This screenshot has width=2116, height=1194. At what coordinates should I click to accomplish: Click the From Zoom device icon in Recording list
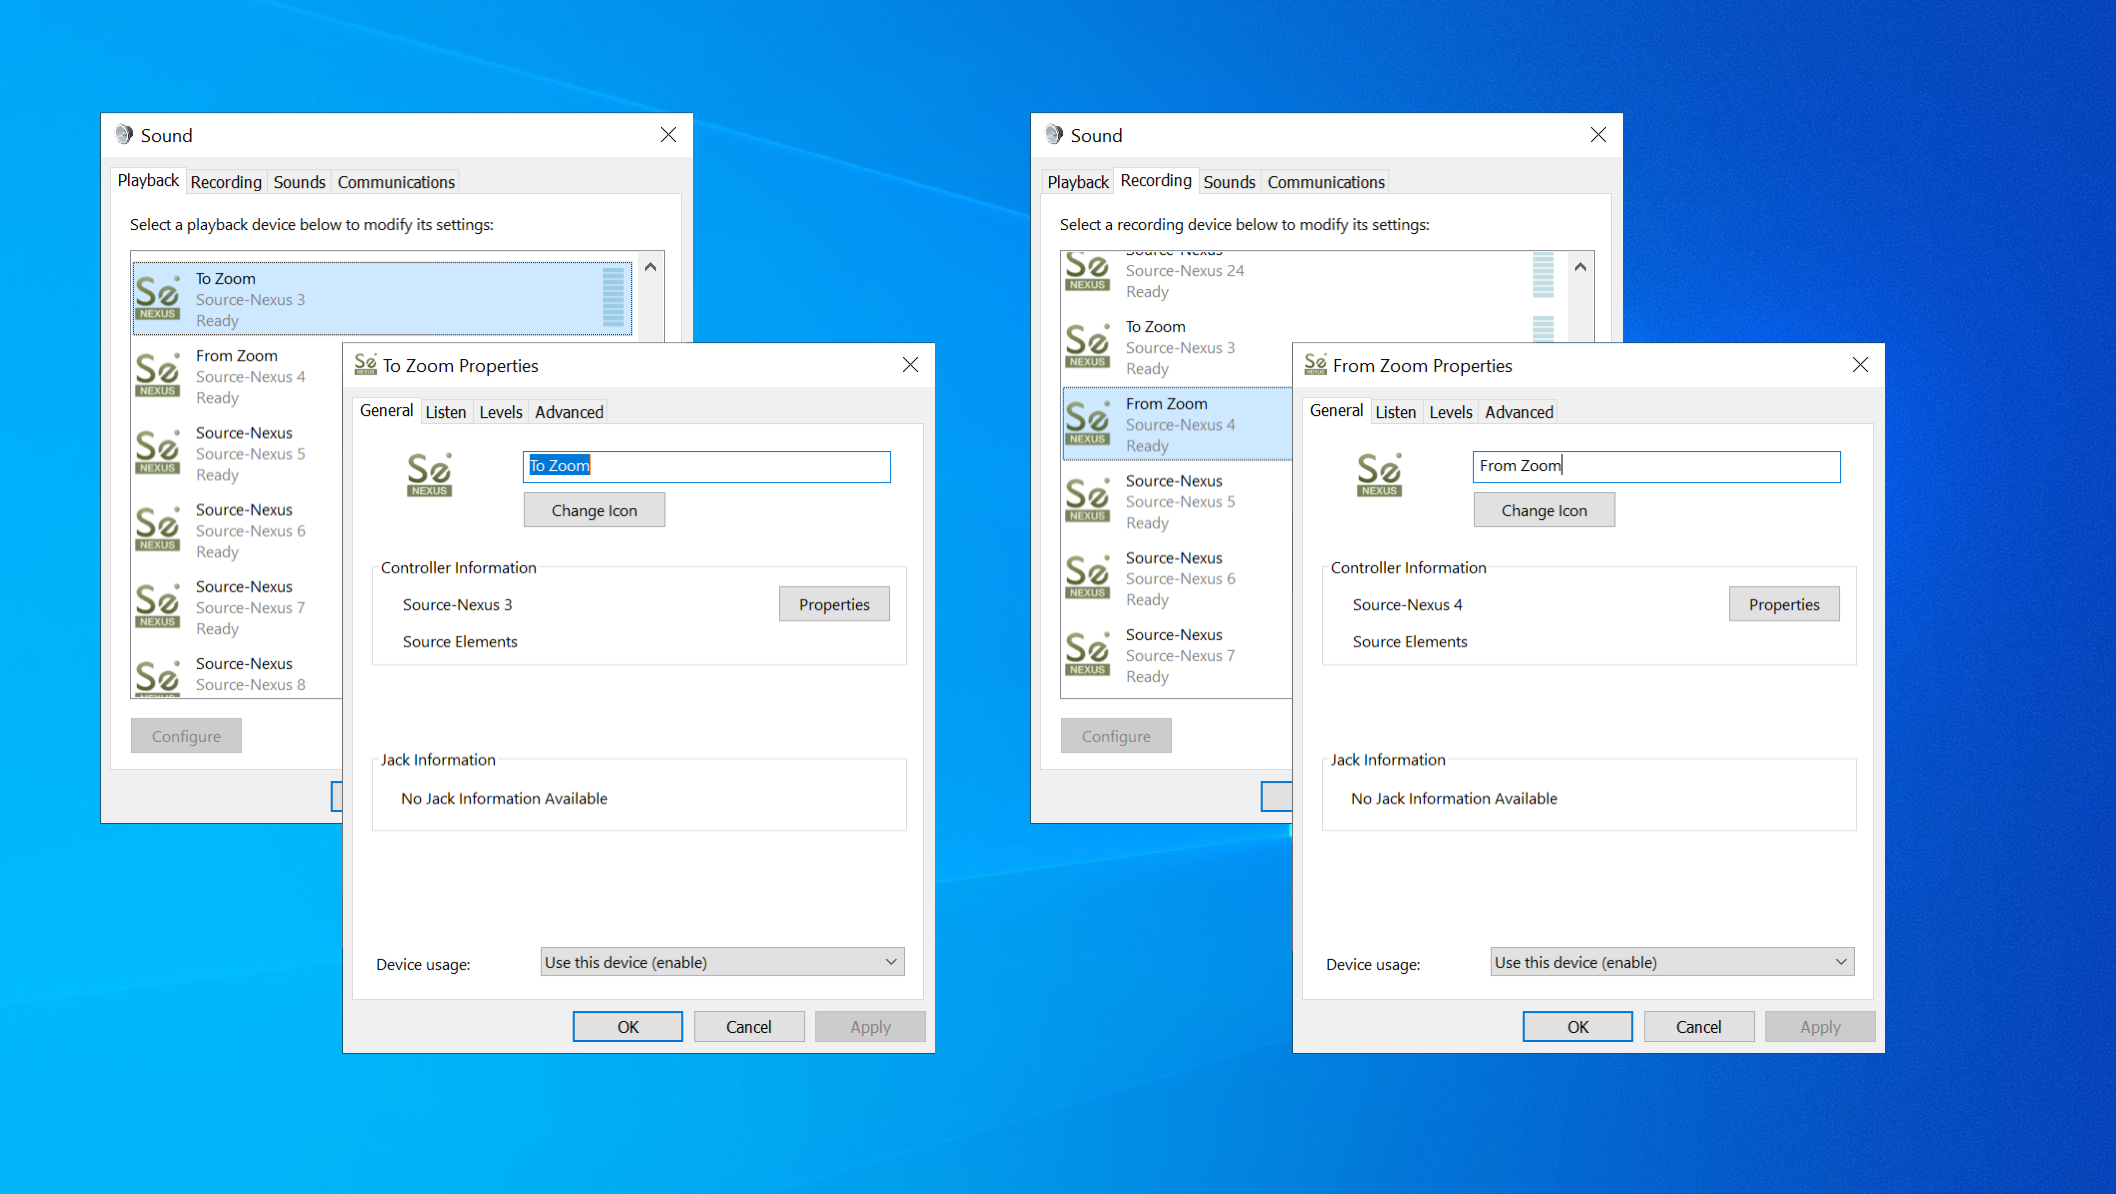click(x=1088, y=422)
